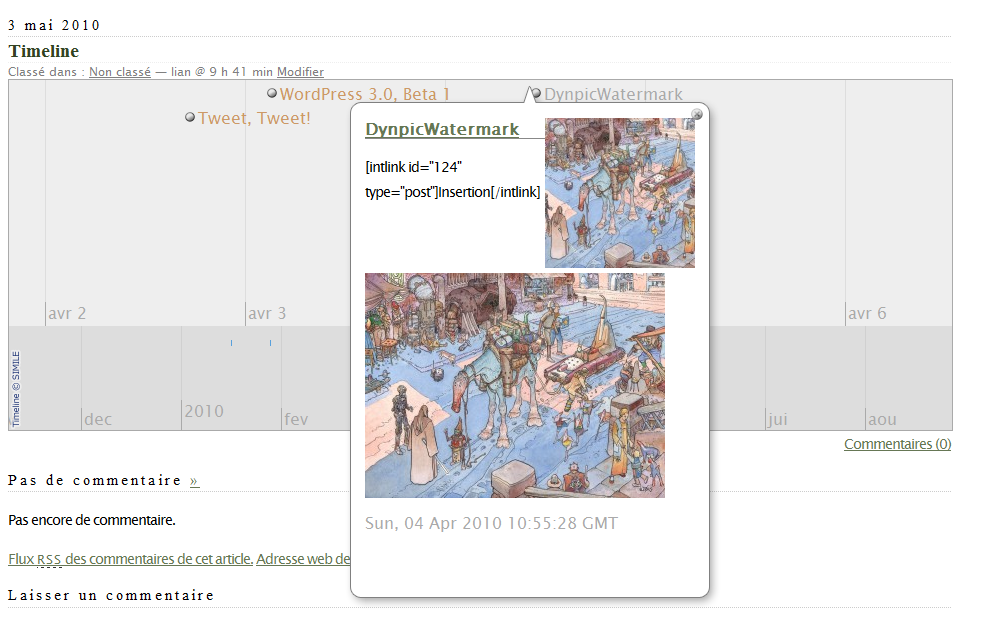This screenshot has height=627, width=1002.
Task: Click the Modifier edit link
Action: pos(300,72)
